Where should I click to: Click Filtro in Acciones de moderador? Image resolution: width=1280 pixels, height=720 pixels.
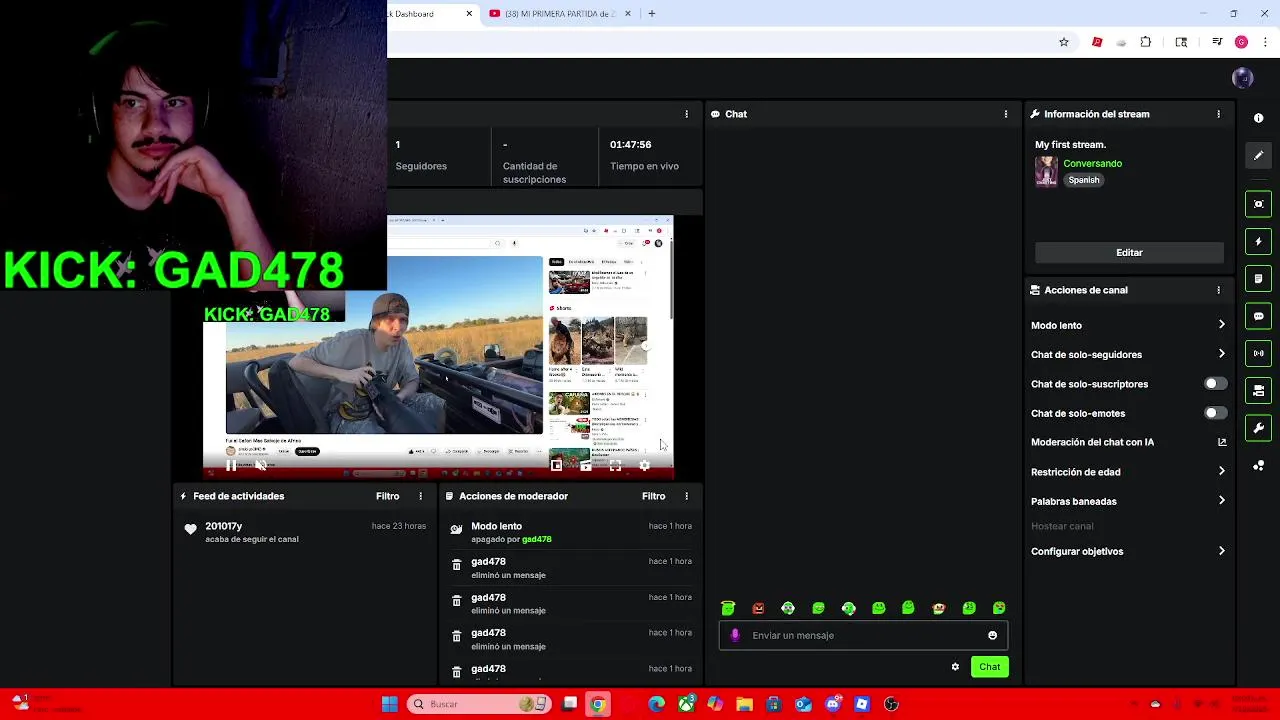pos(653,496)
